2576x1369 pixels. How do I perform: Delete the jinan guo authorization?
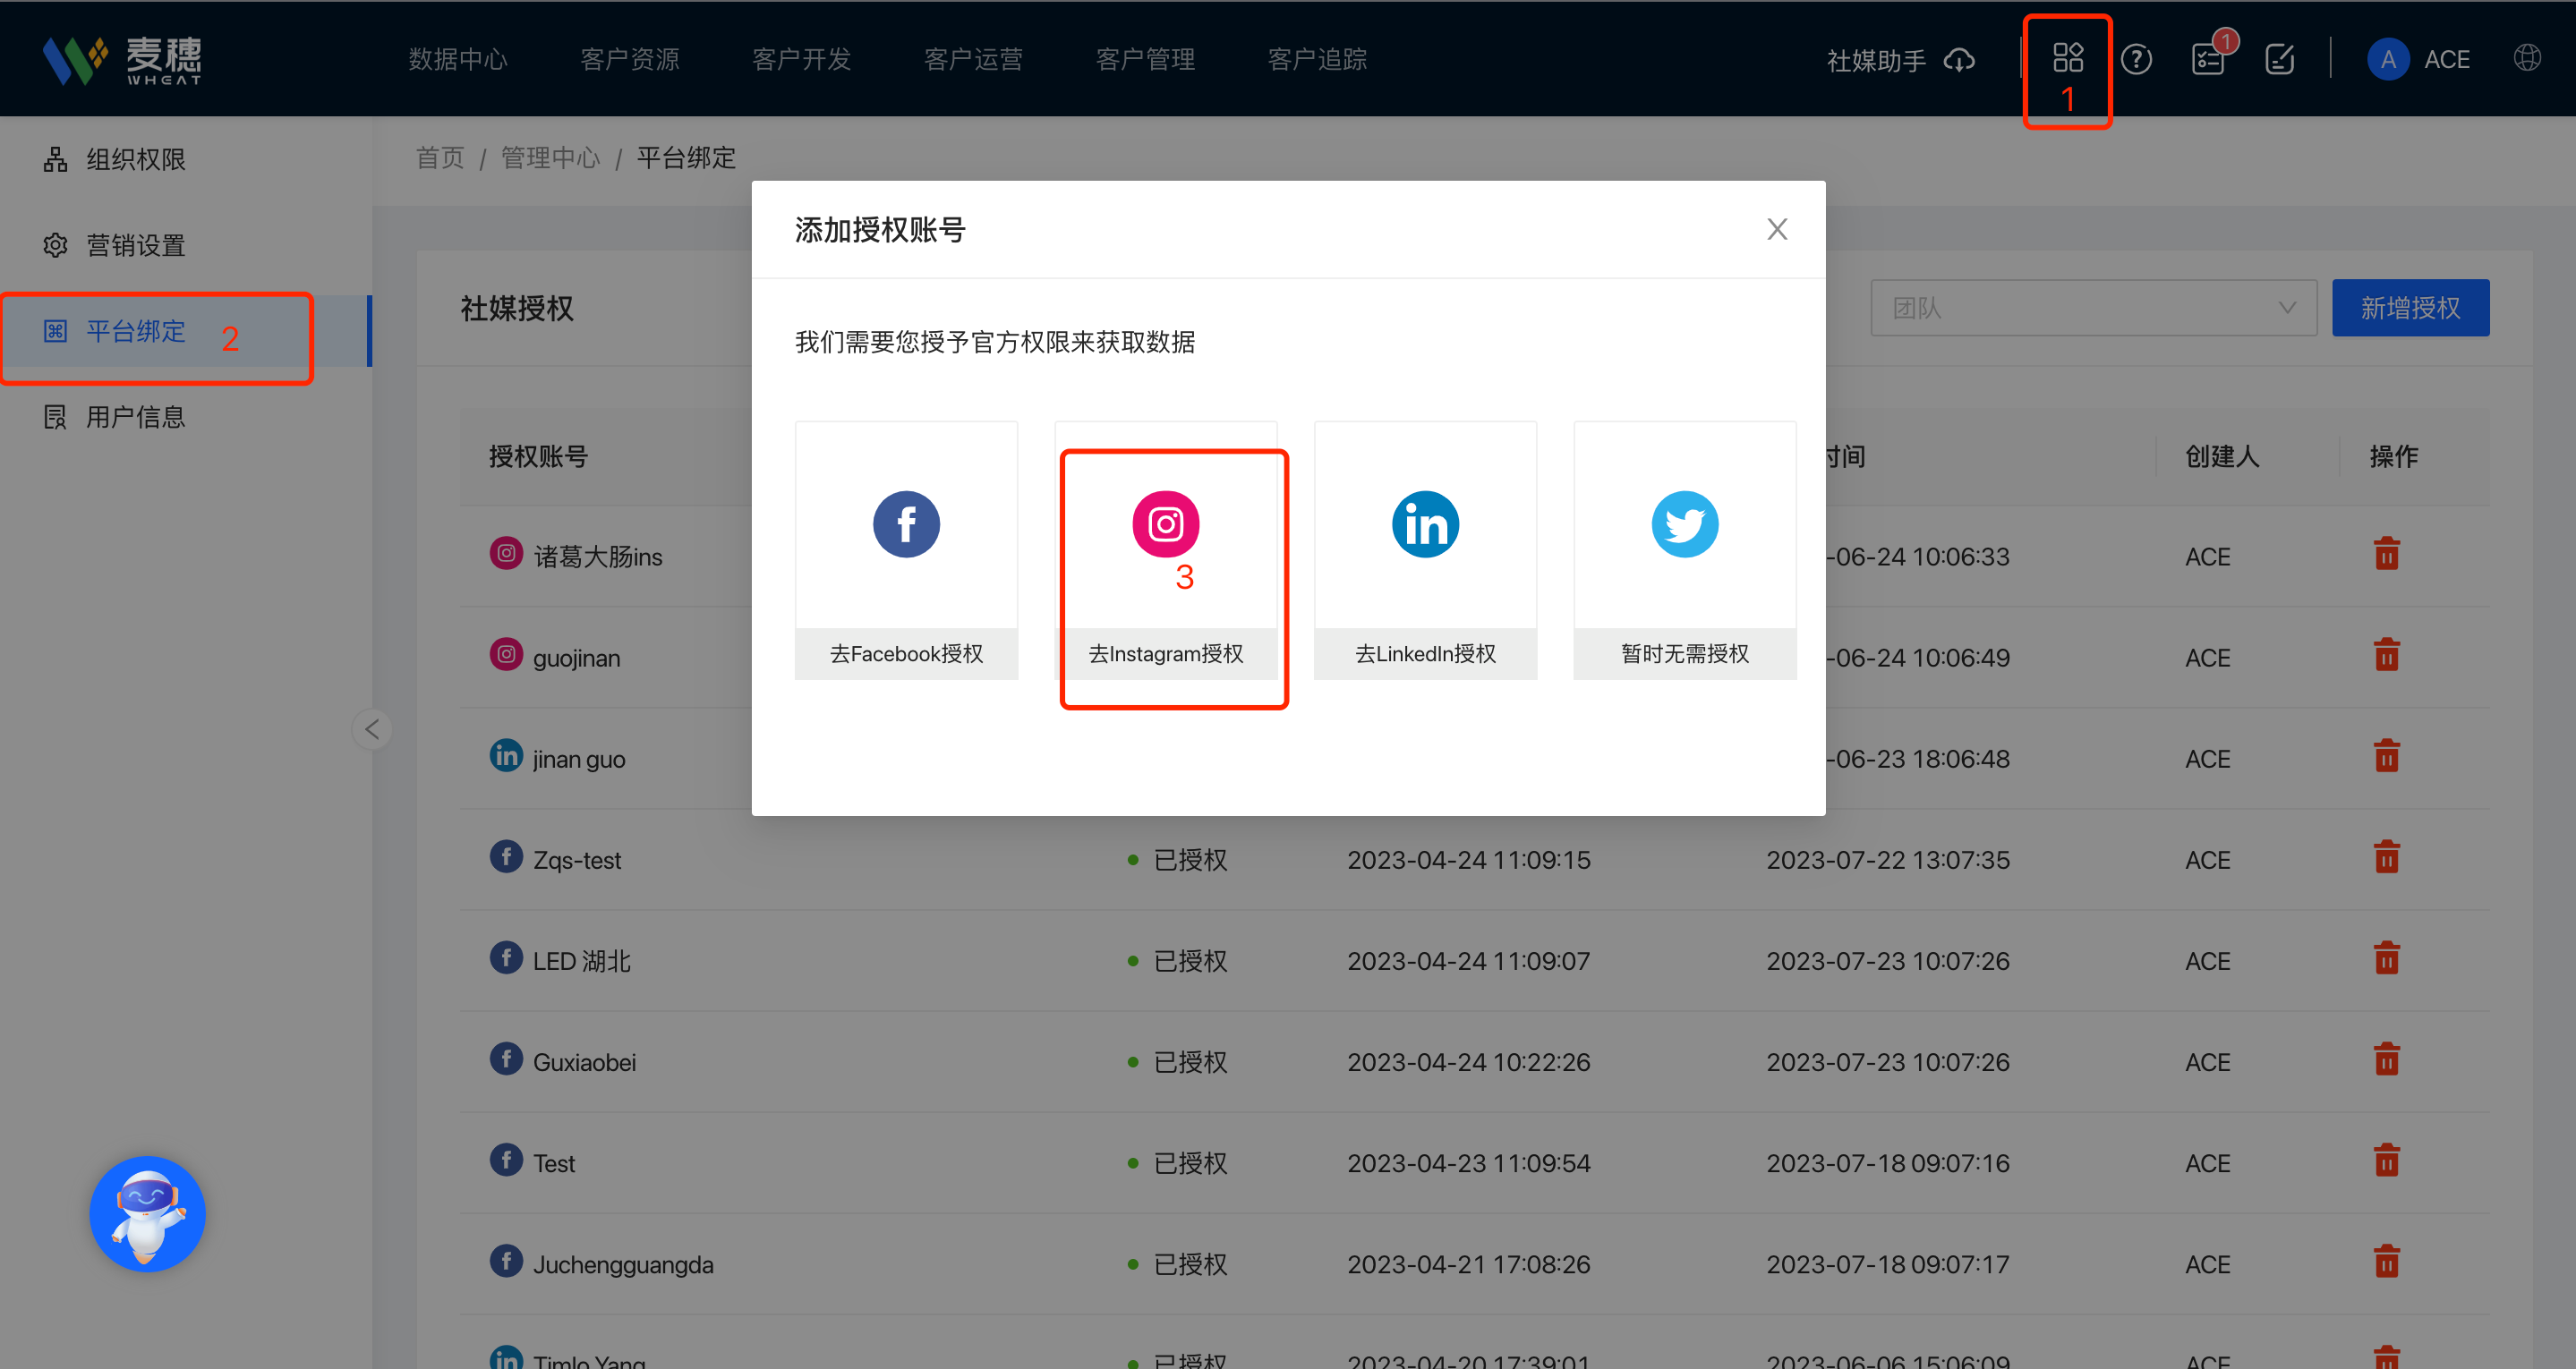pos(2386,756)
